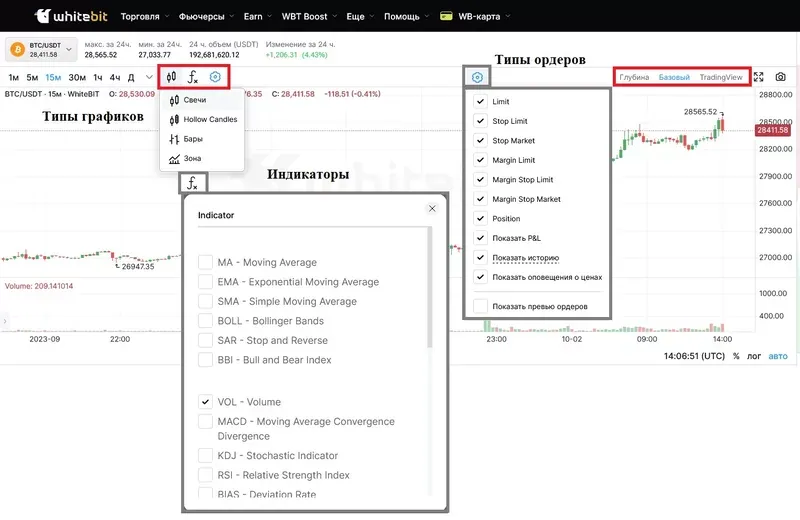Click fx icon above the Indicator panel
The height and width of the screenshot is (520, 800).
pyautogui.click(x=192, y=183)
